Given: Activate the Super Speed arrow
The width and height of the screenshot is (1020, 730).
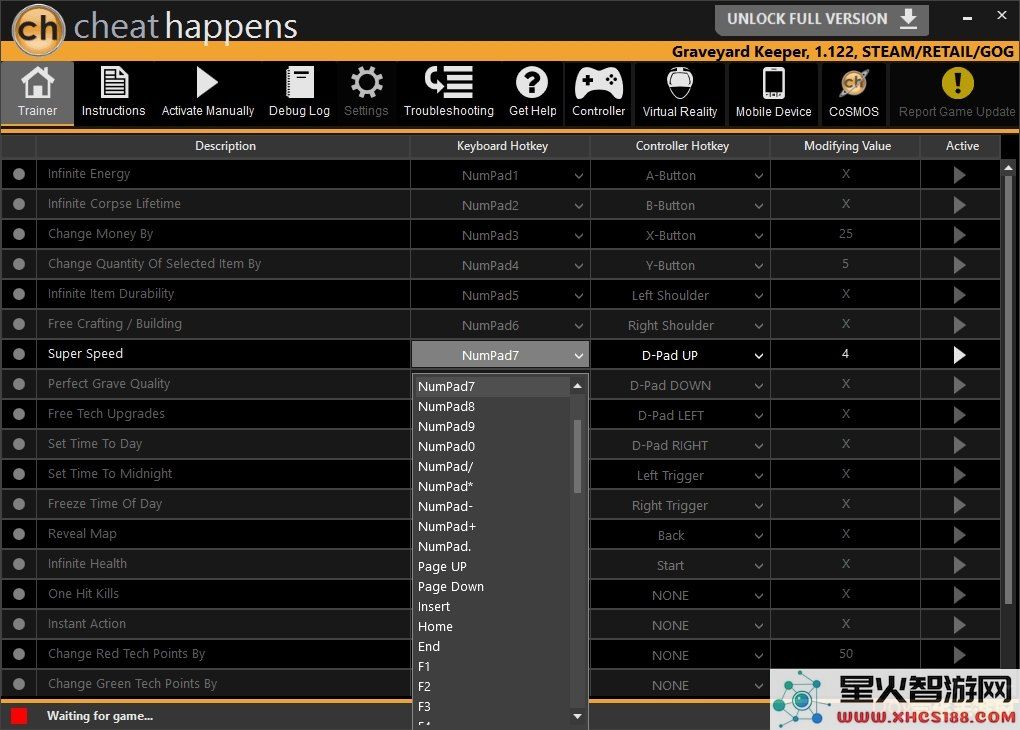Looking at the screenshot, I should click(x=960, y=355).
